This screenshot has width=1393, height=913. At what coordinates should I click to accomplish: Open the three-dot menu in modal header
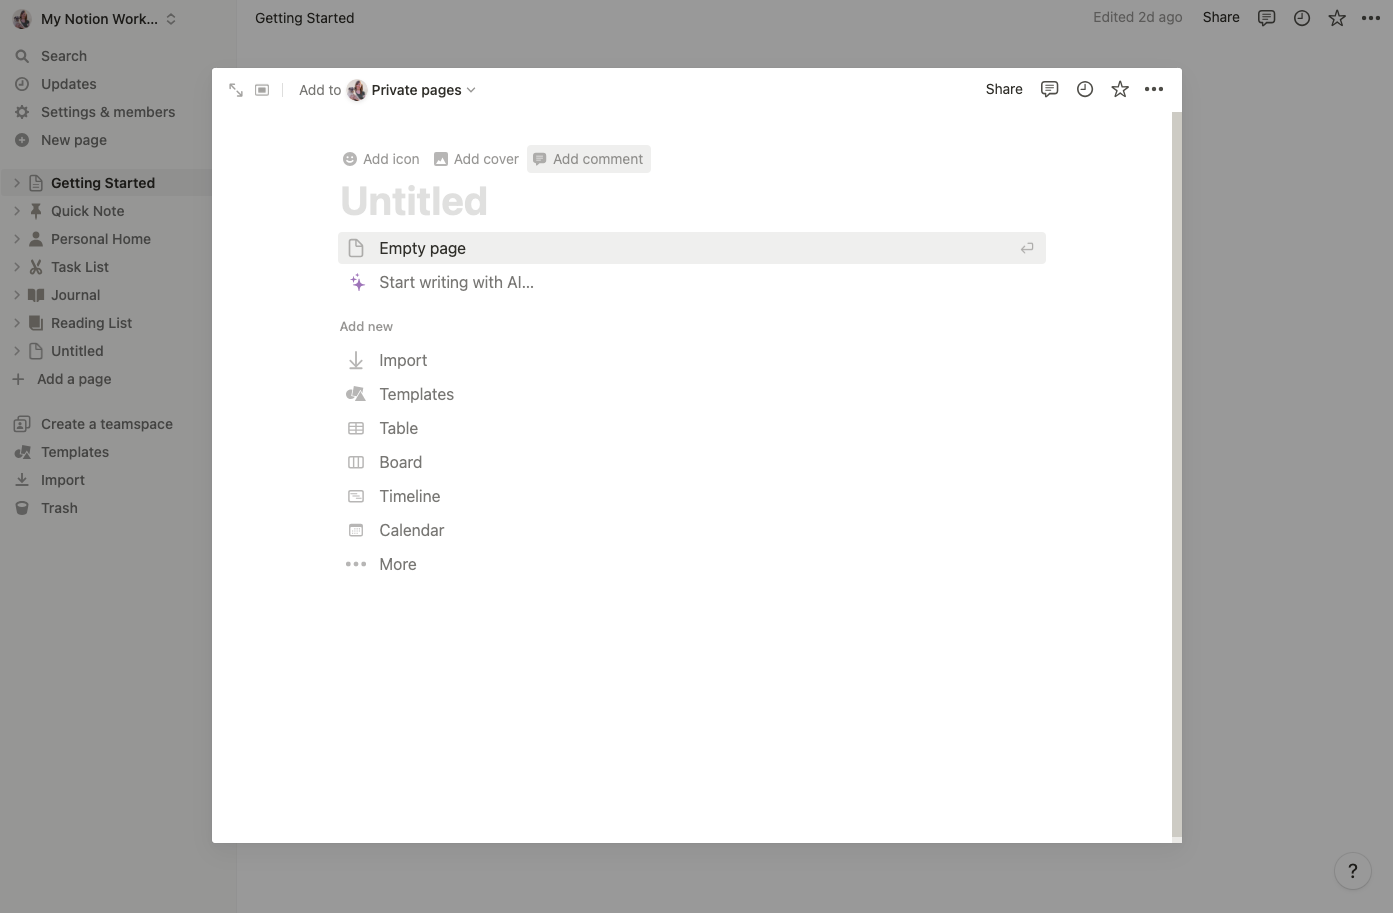point(1154,89)
